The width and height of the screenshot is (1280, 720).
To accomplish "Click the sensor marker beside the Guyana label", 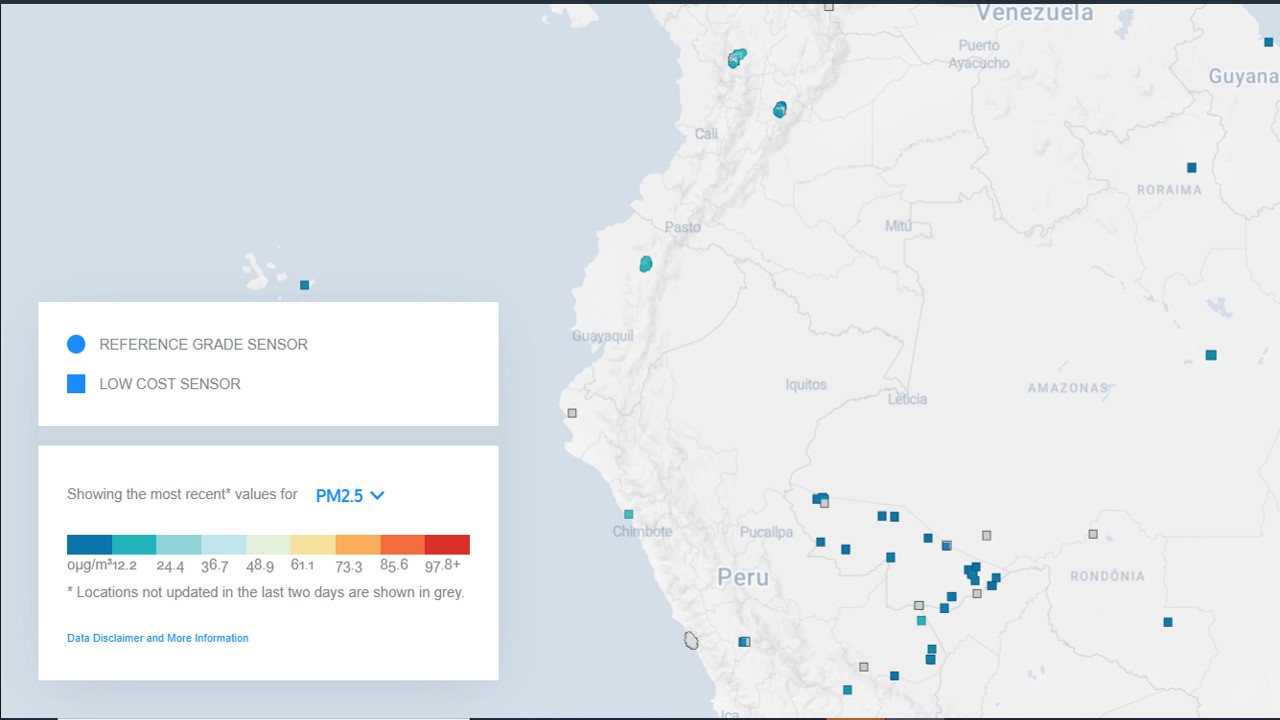I will tap(1269, 42).
